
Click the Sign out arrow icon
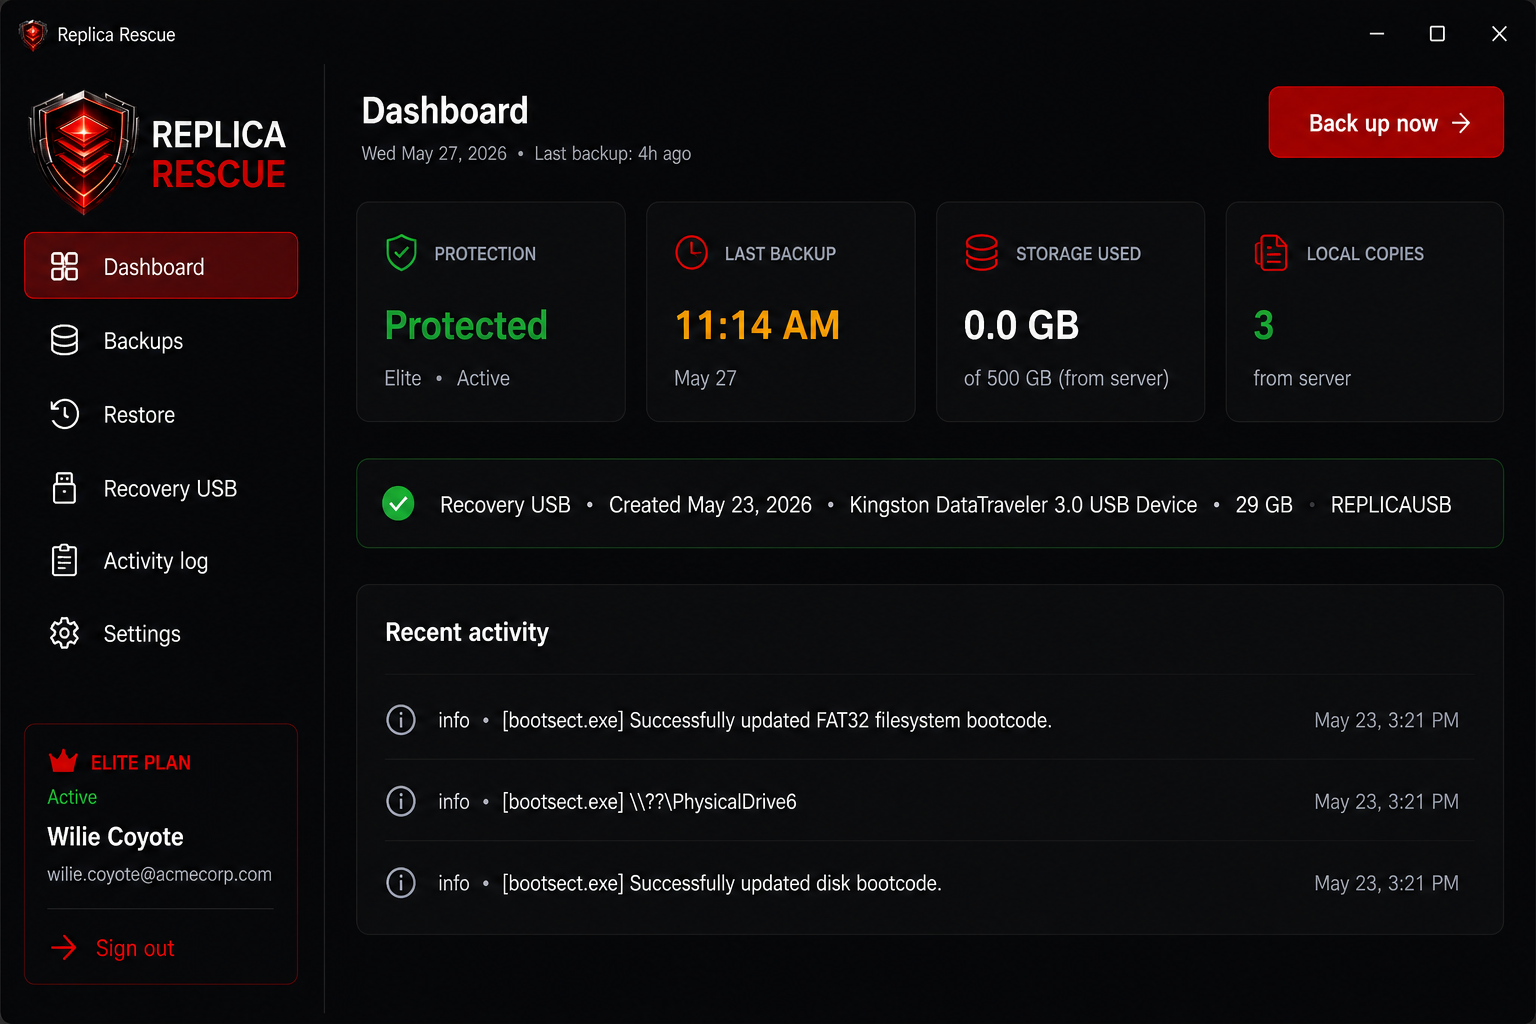click(63, 948)
